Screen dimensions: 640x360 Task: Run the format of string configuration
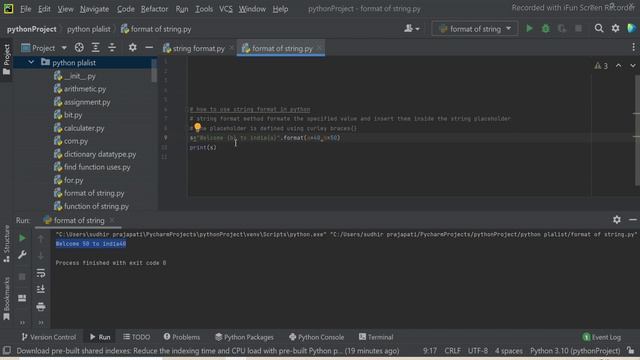(x=529, y=29)
